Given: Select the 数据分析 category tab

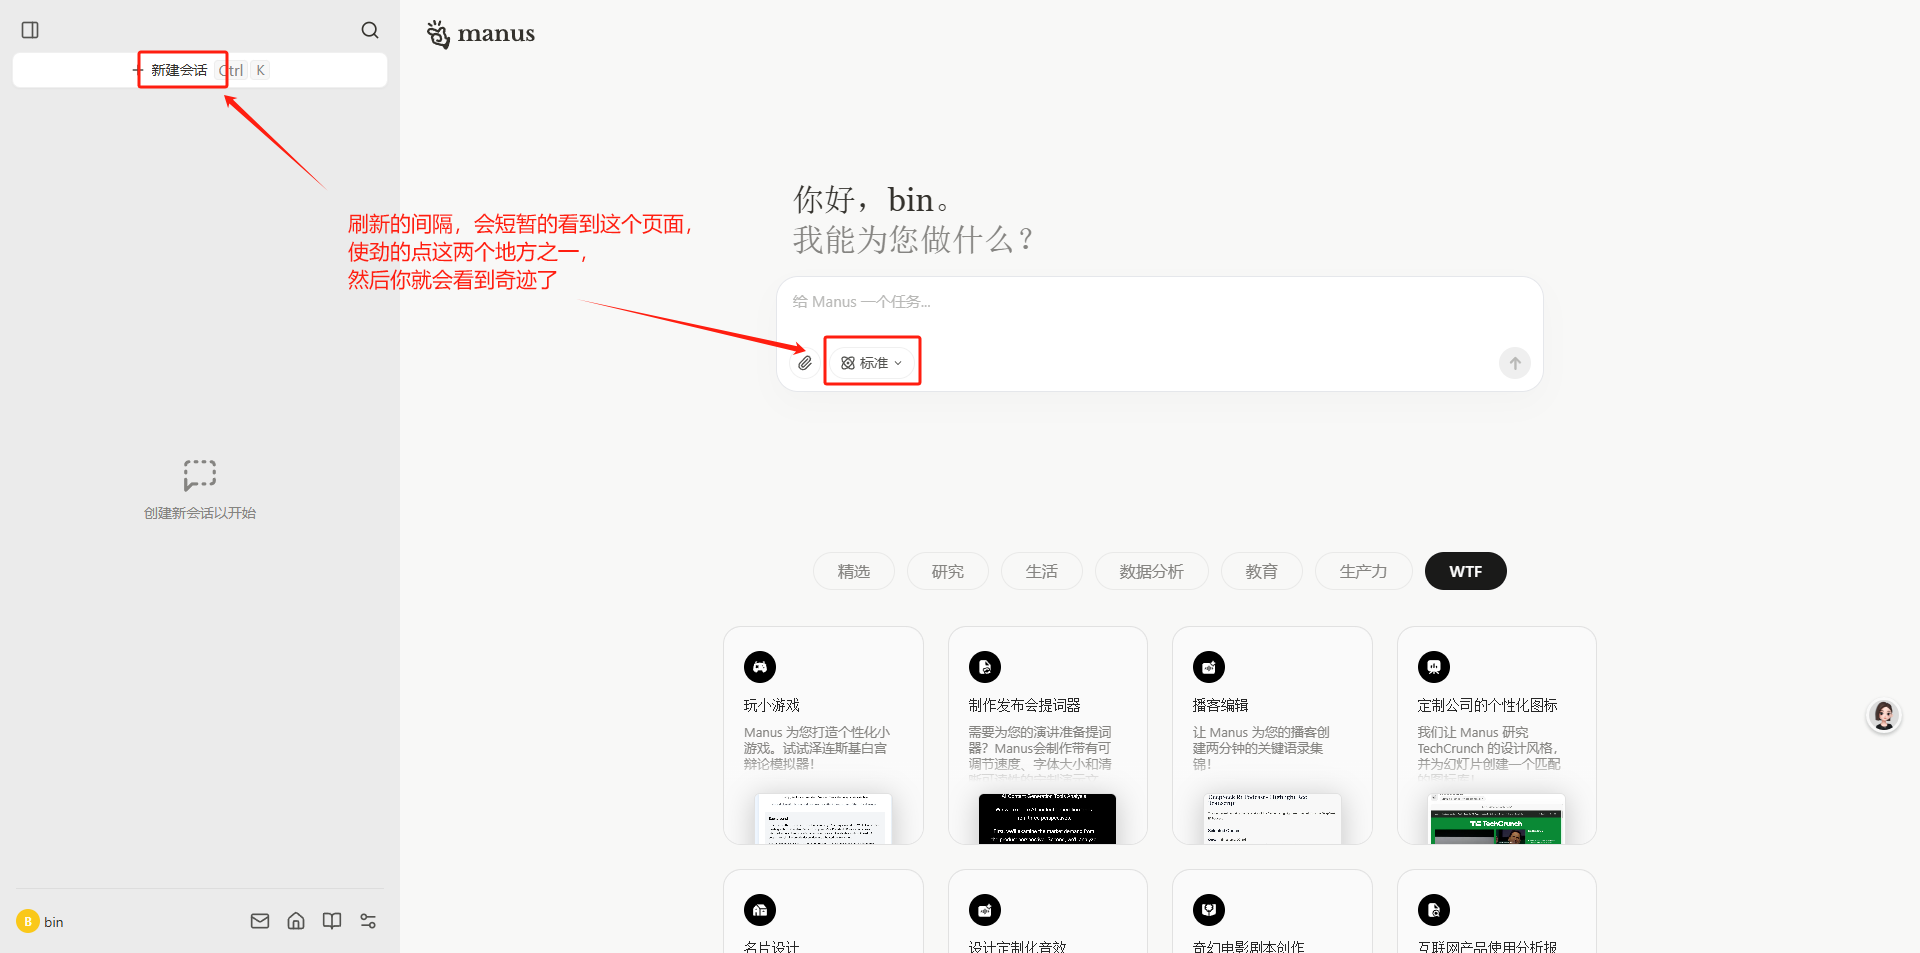Looking at the screenshot, I should point(1152,571).
